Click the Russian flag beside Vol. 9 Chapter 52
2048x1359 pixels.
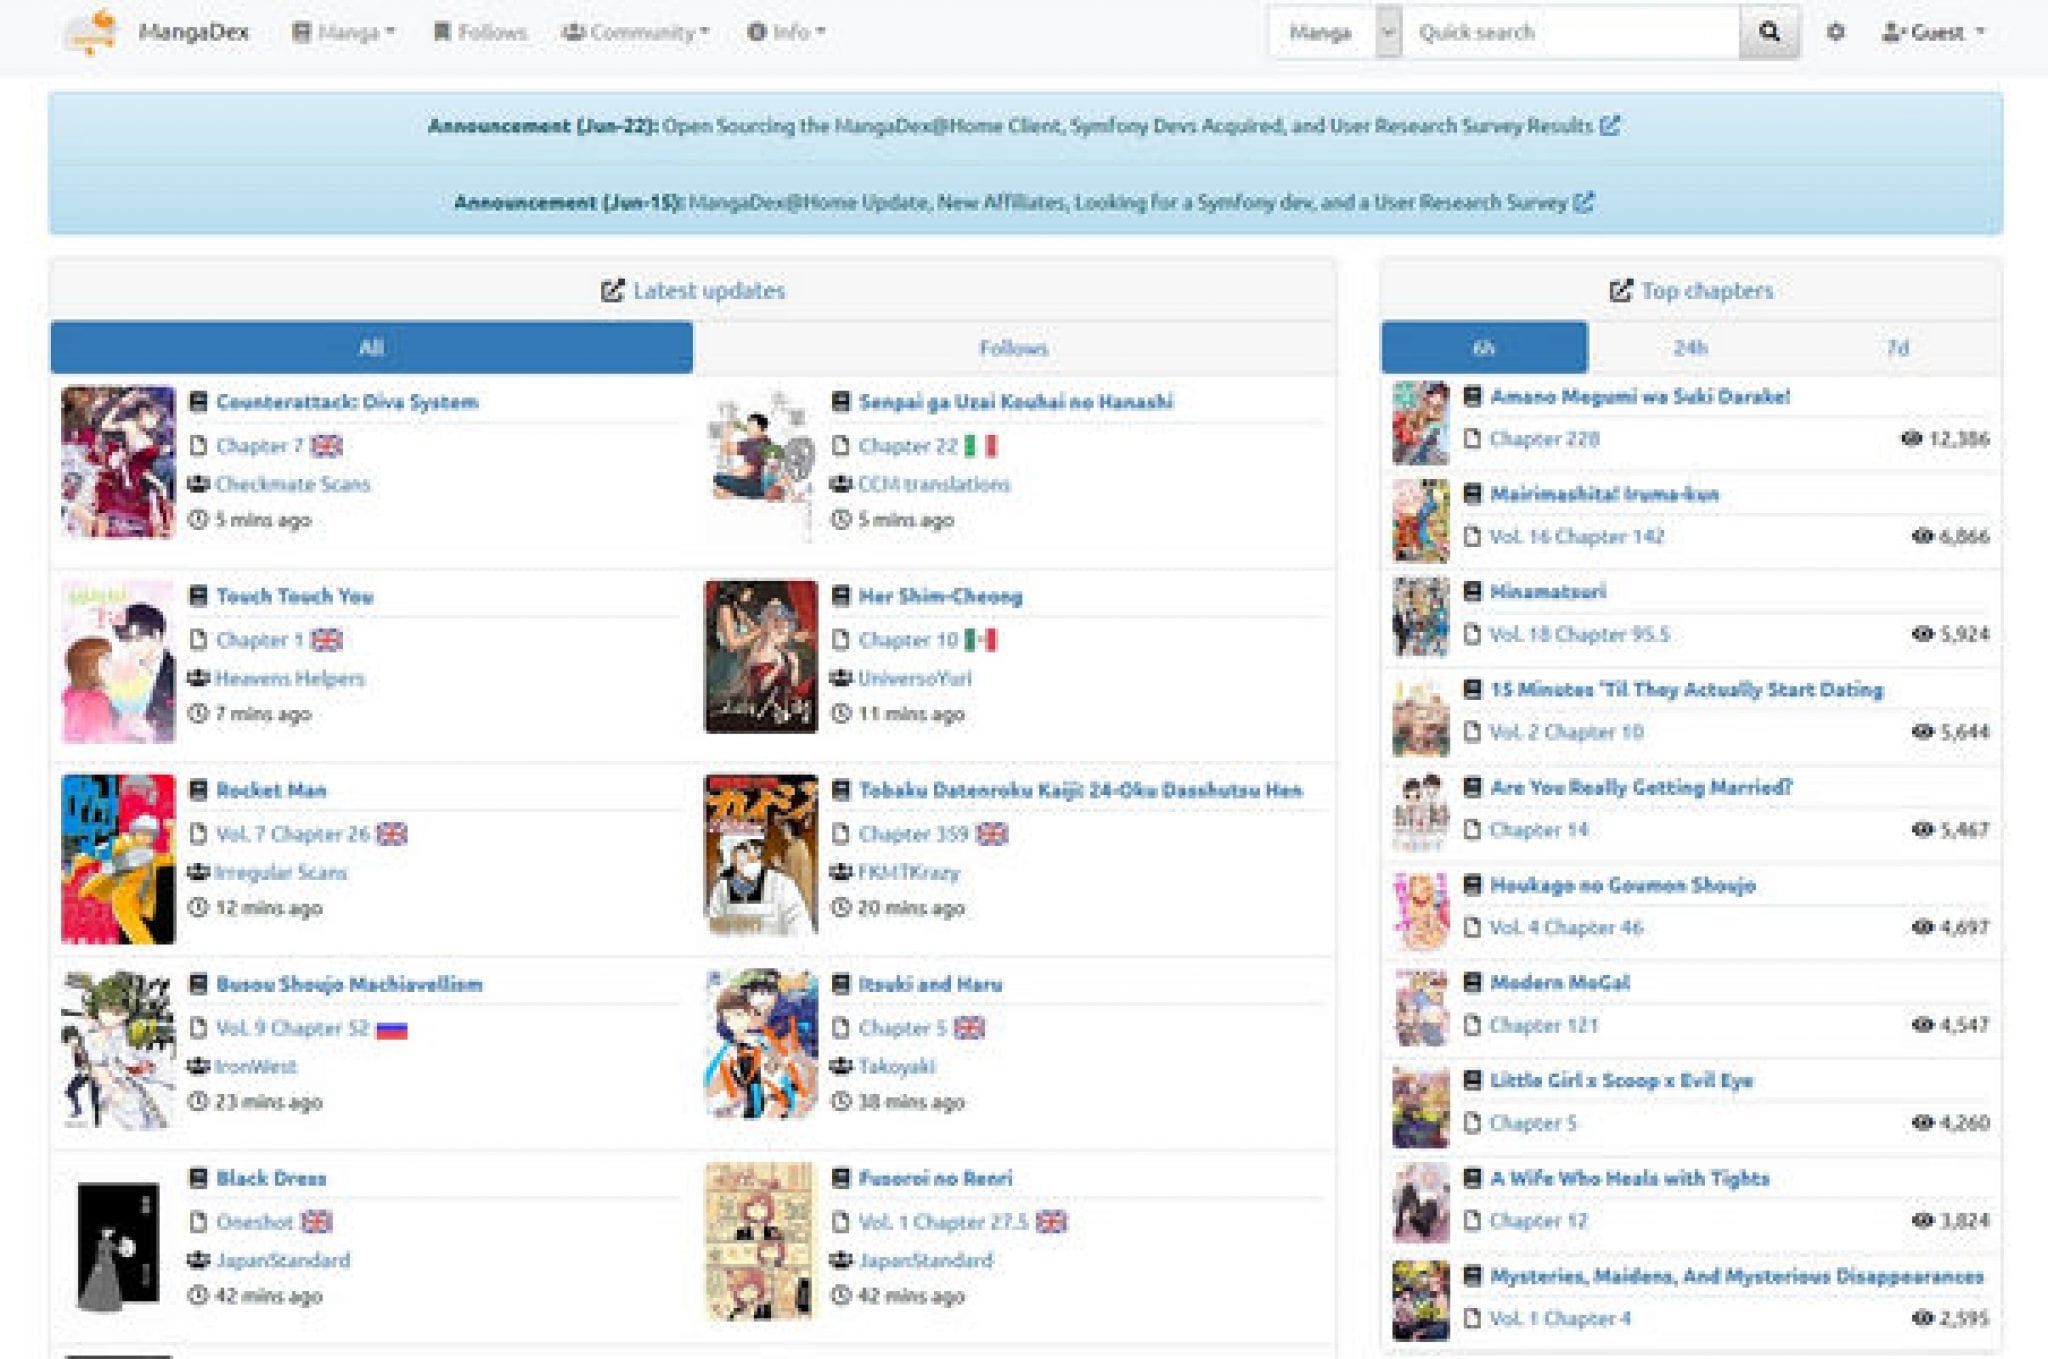pos(391,1028)
